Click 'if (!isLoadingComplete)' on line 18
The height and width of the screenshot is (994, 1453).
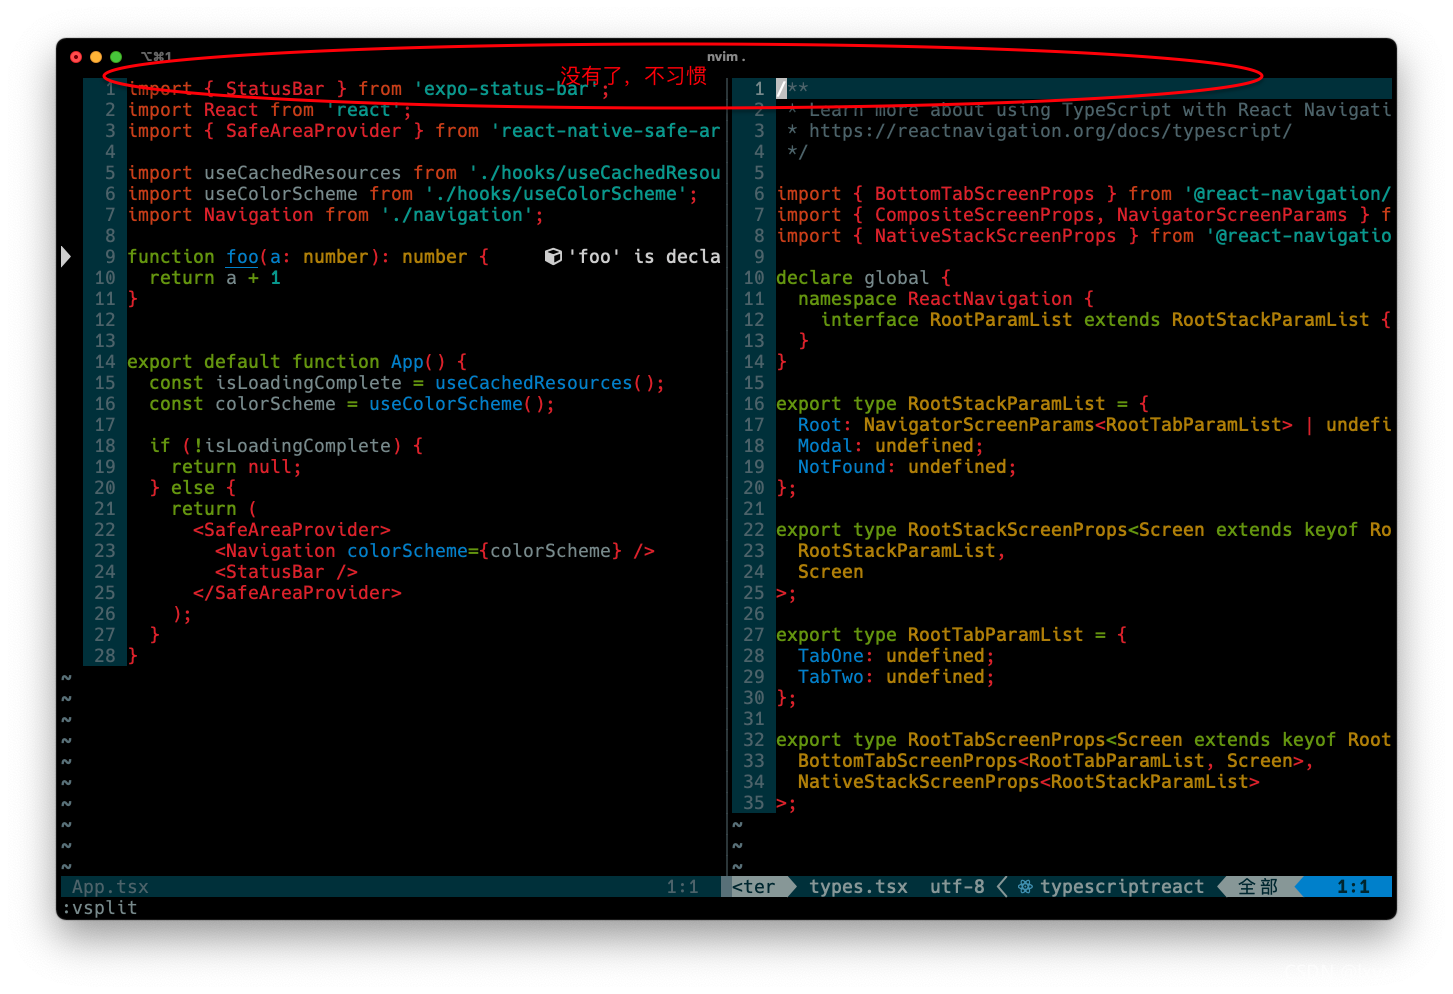[x=286, y=446]
